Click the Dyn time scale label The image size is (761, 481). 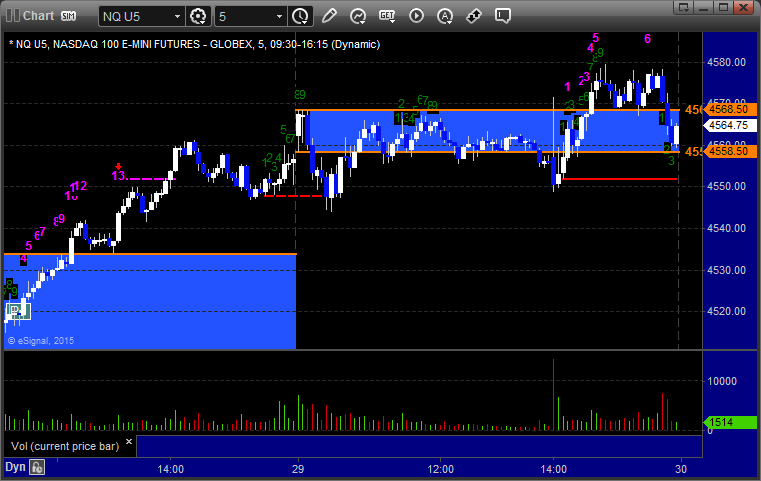click(x=15, y=467)
